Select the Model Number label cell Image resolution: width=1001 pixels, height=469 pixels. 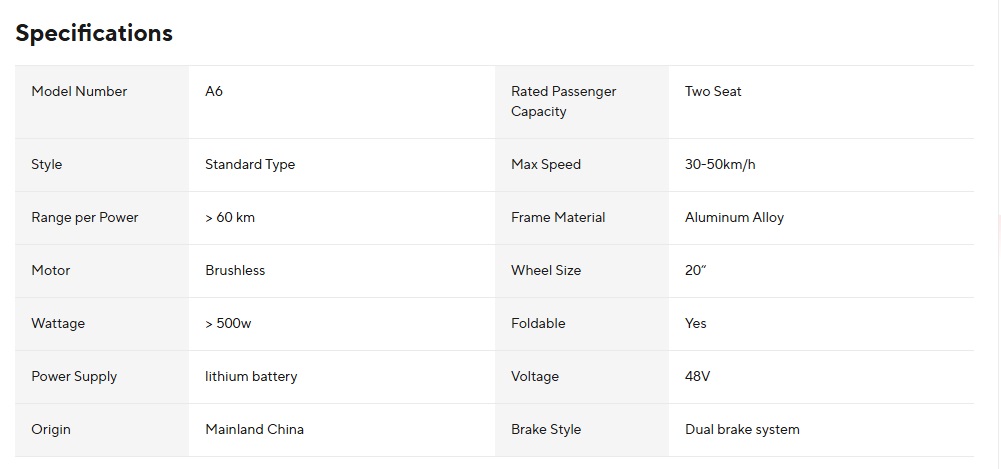coord(79,91)
